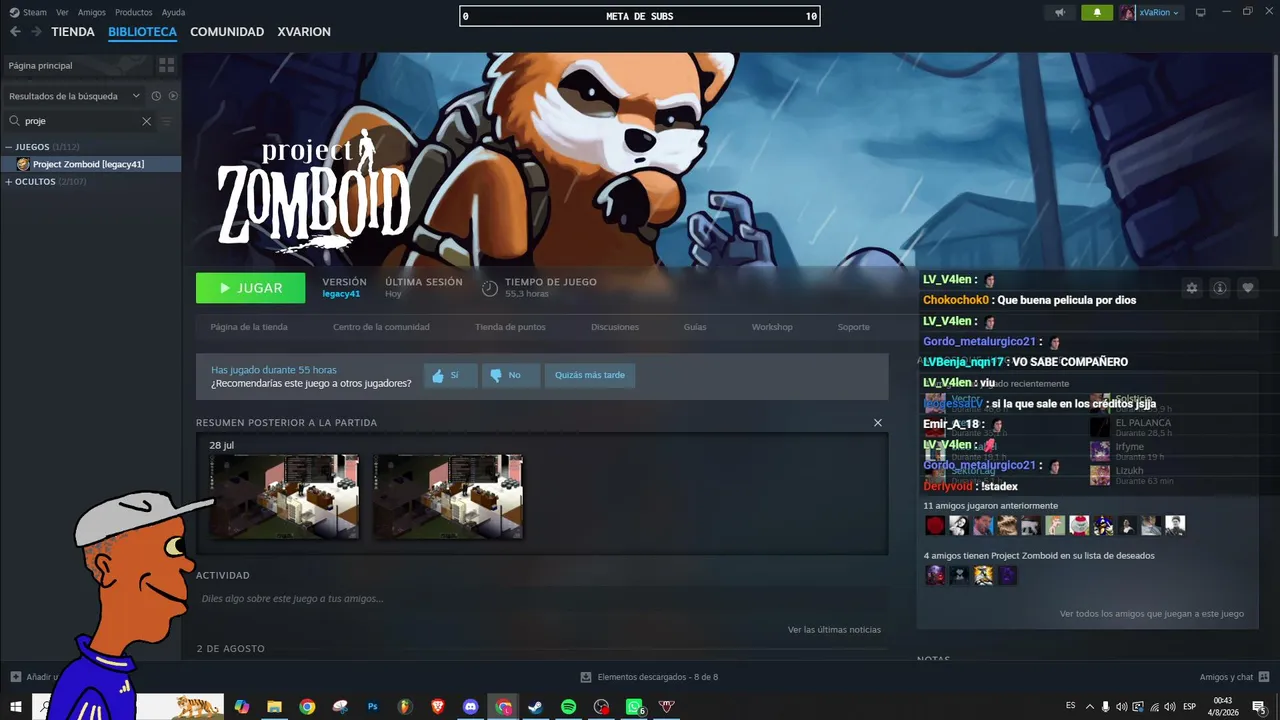Open the xVaRion account dropdown
Screen dimensions: 1280x720
(x=1151, y=13)
